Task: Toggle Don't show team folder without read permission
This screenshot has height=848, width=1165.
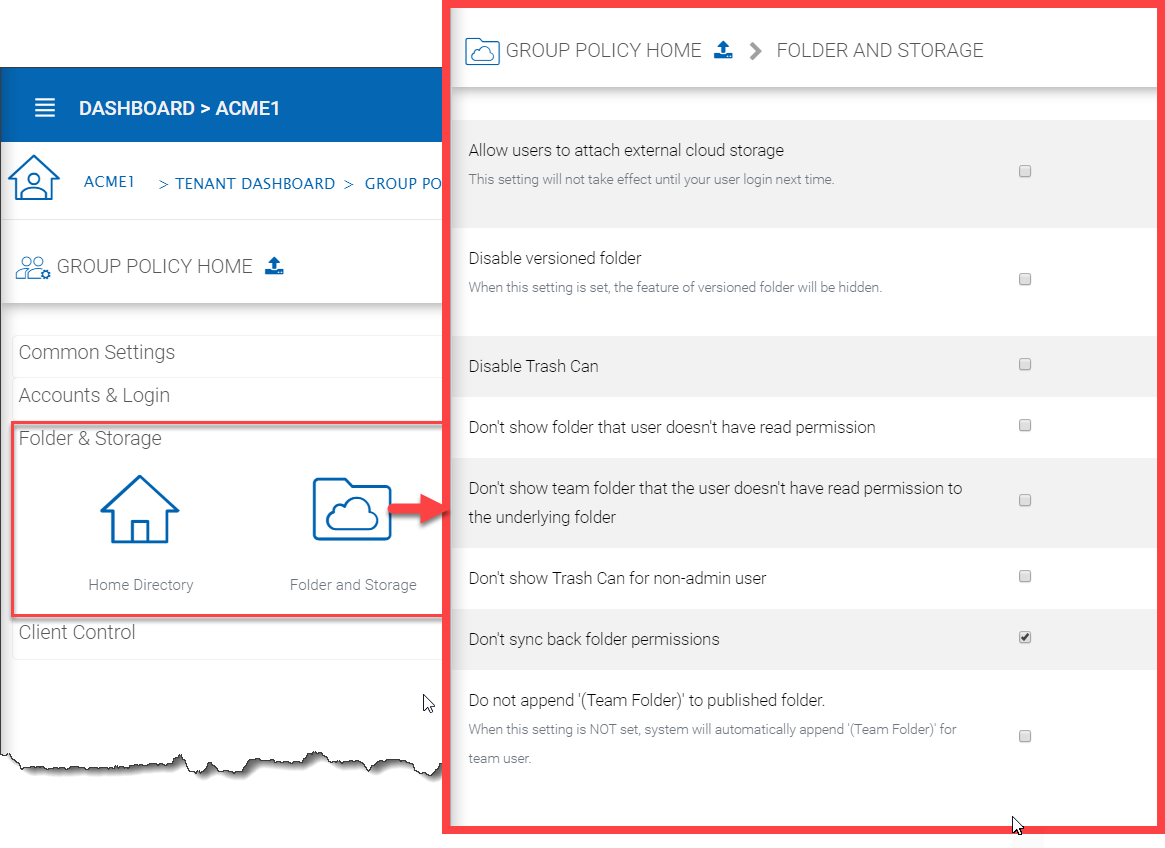Action: pos(1025,500)
